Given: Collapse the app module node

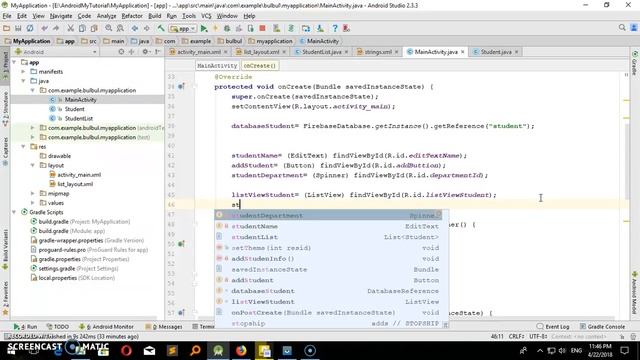Looking at the screenshot, I should tap(15, 62).
